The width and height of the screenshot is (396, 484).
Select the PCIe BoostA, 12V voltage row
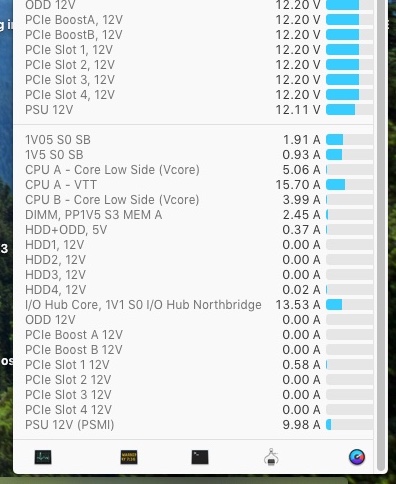[x=199, y=20]
